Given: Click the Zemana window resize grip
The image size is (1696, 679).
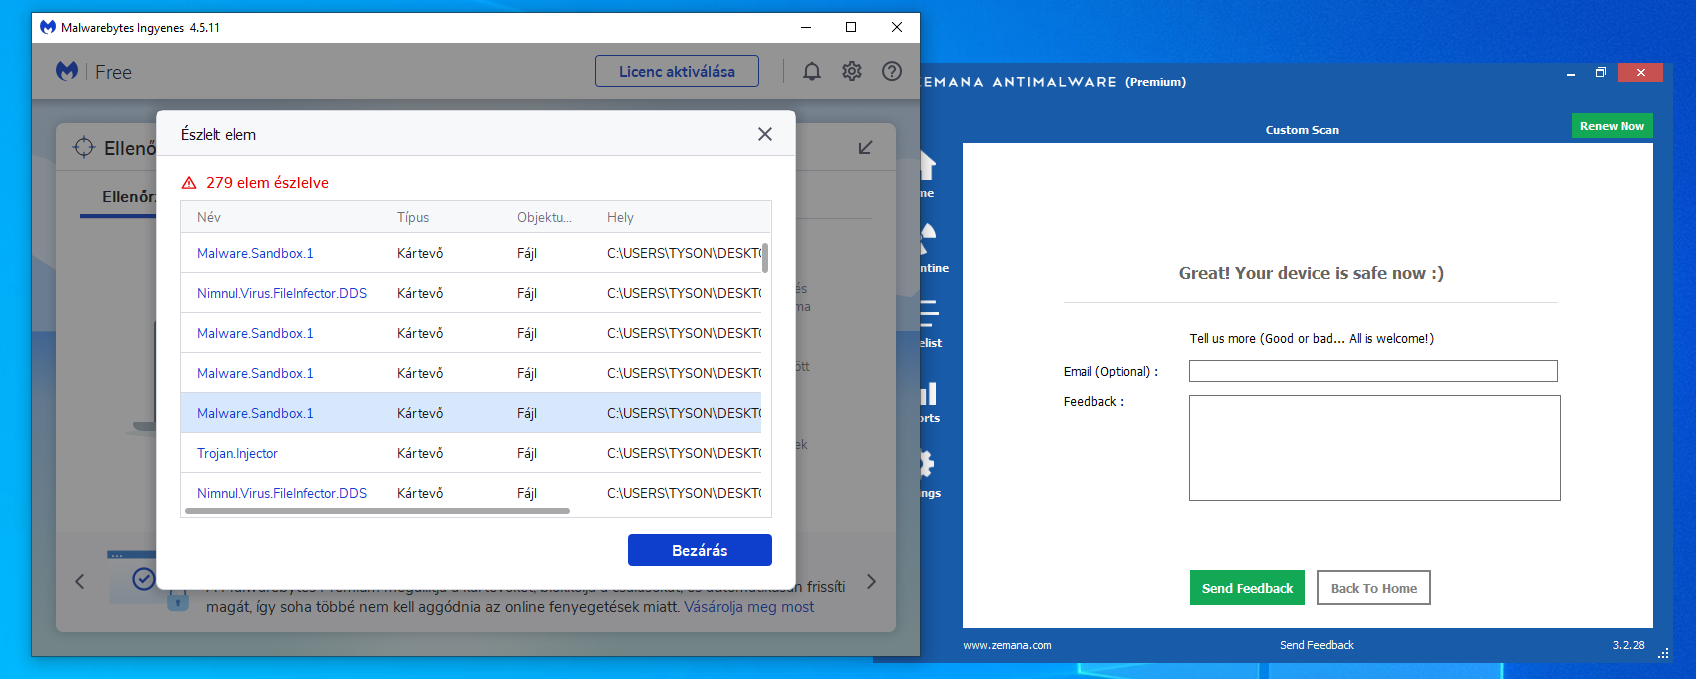Looking at the screenshot, I should [x=1664, y=654].
